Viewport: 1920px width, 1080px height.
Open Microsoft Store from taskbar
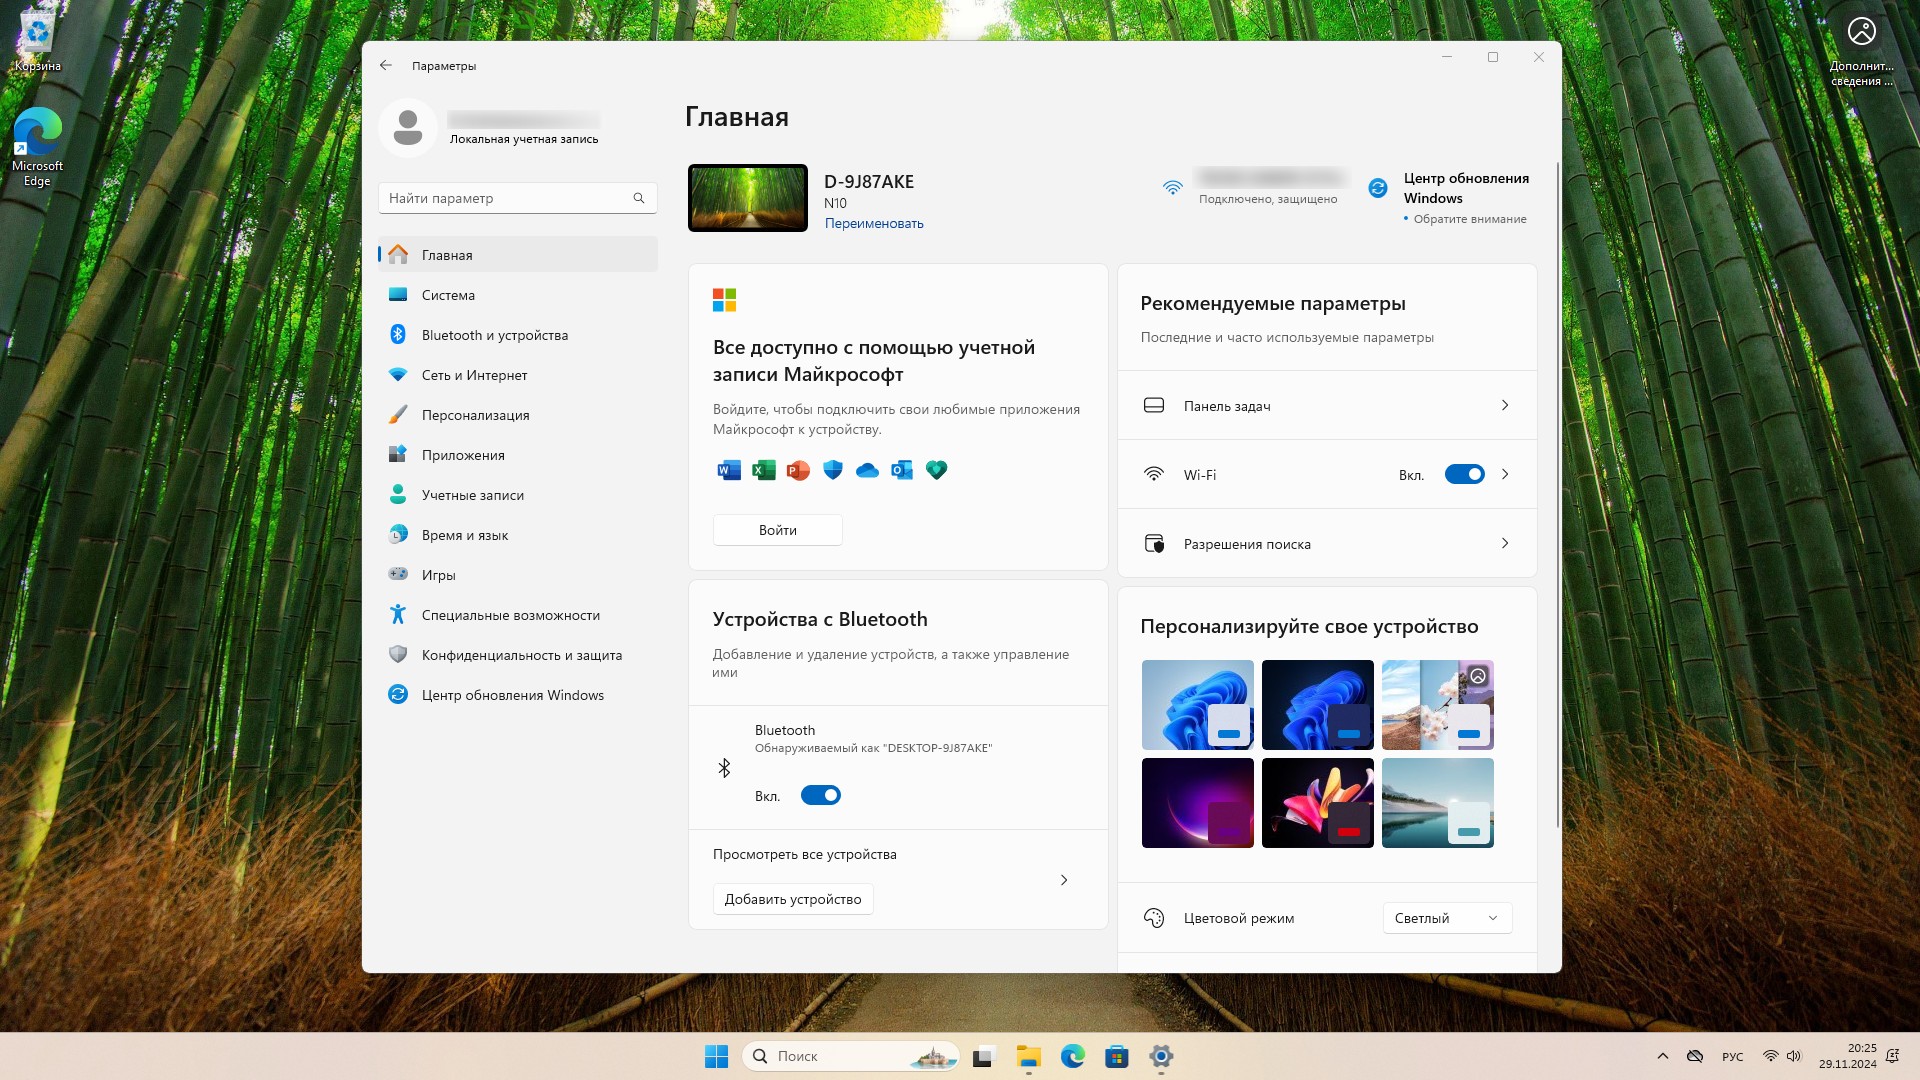pyautogui.click(x=1117, y=1056)
